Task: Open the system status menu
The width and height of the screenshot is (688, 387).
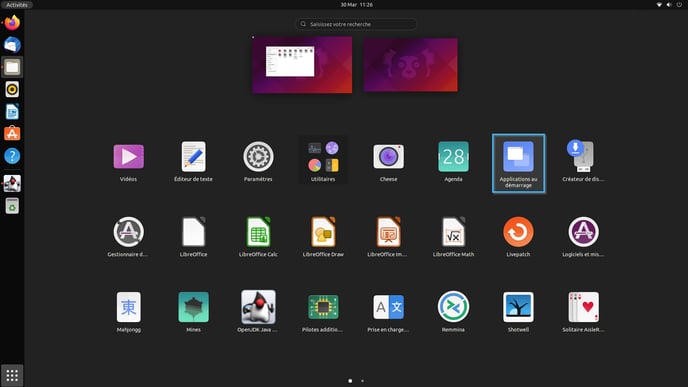Action: 669,5
